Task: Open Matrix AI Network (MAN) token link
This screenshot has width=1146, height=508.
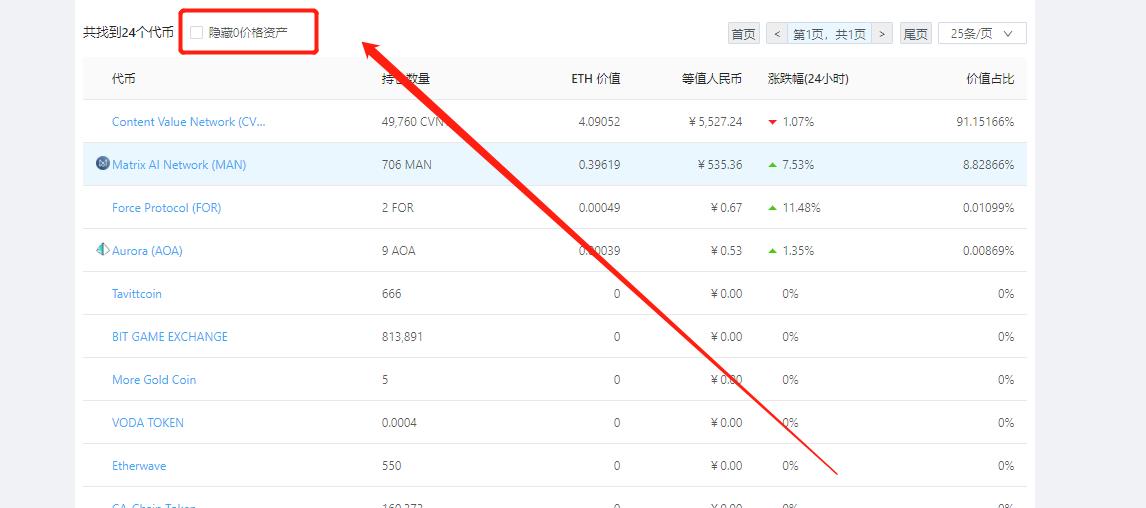Action: [179, 165]
